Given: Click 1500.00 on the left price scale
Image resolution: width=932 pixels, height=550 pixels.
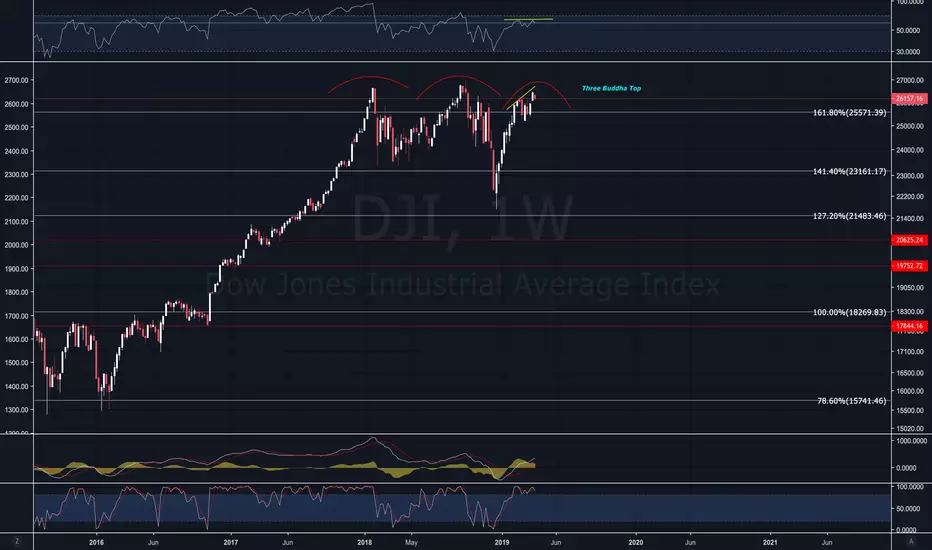Looking at the screenshot, I should click(16, 362).
